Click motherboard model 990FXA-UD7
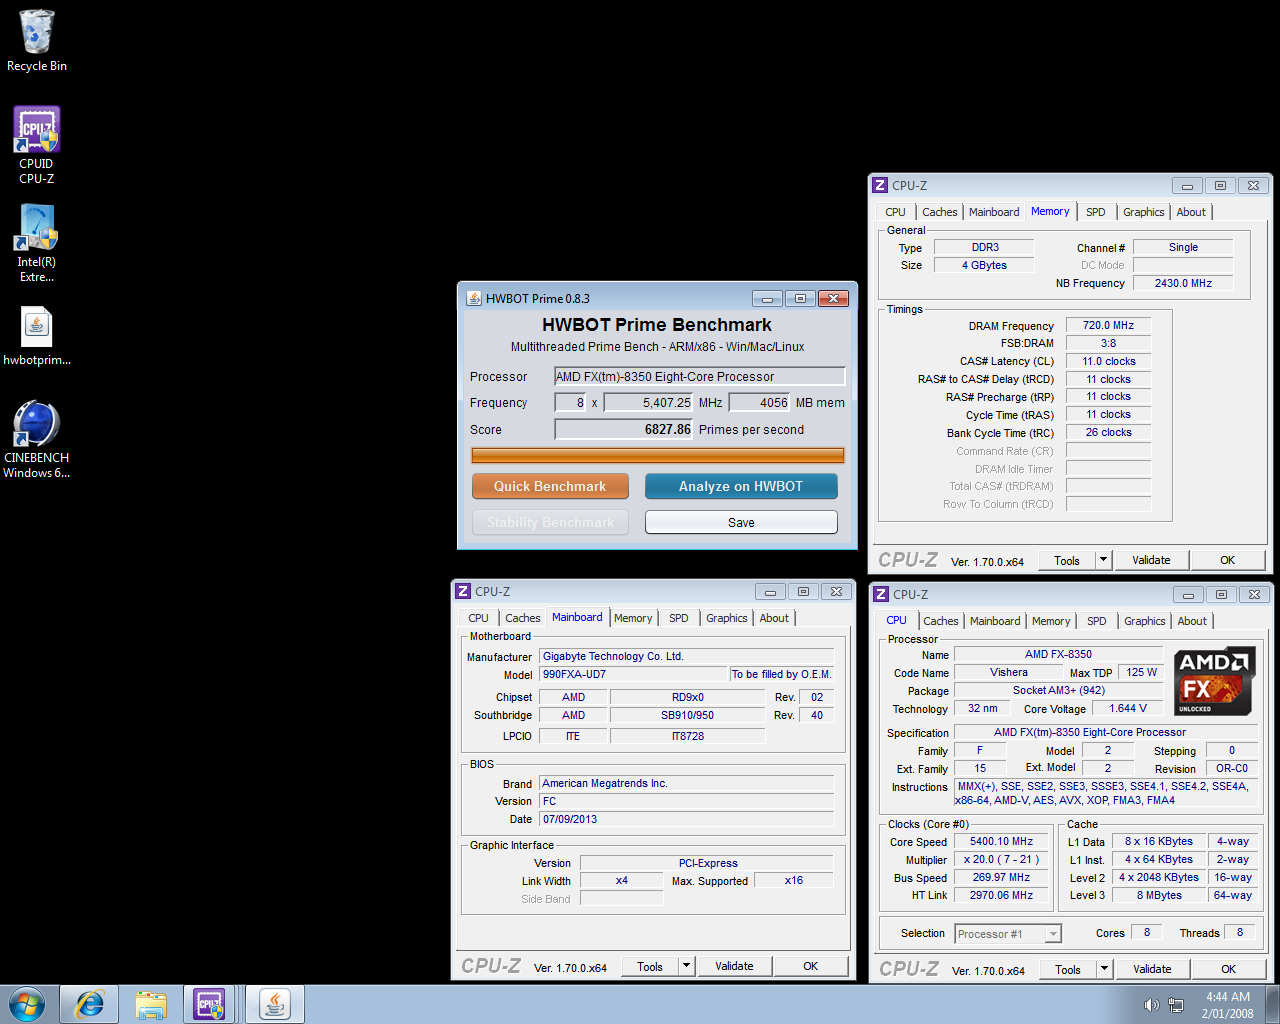 (633, 674)
